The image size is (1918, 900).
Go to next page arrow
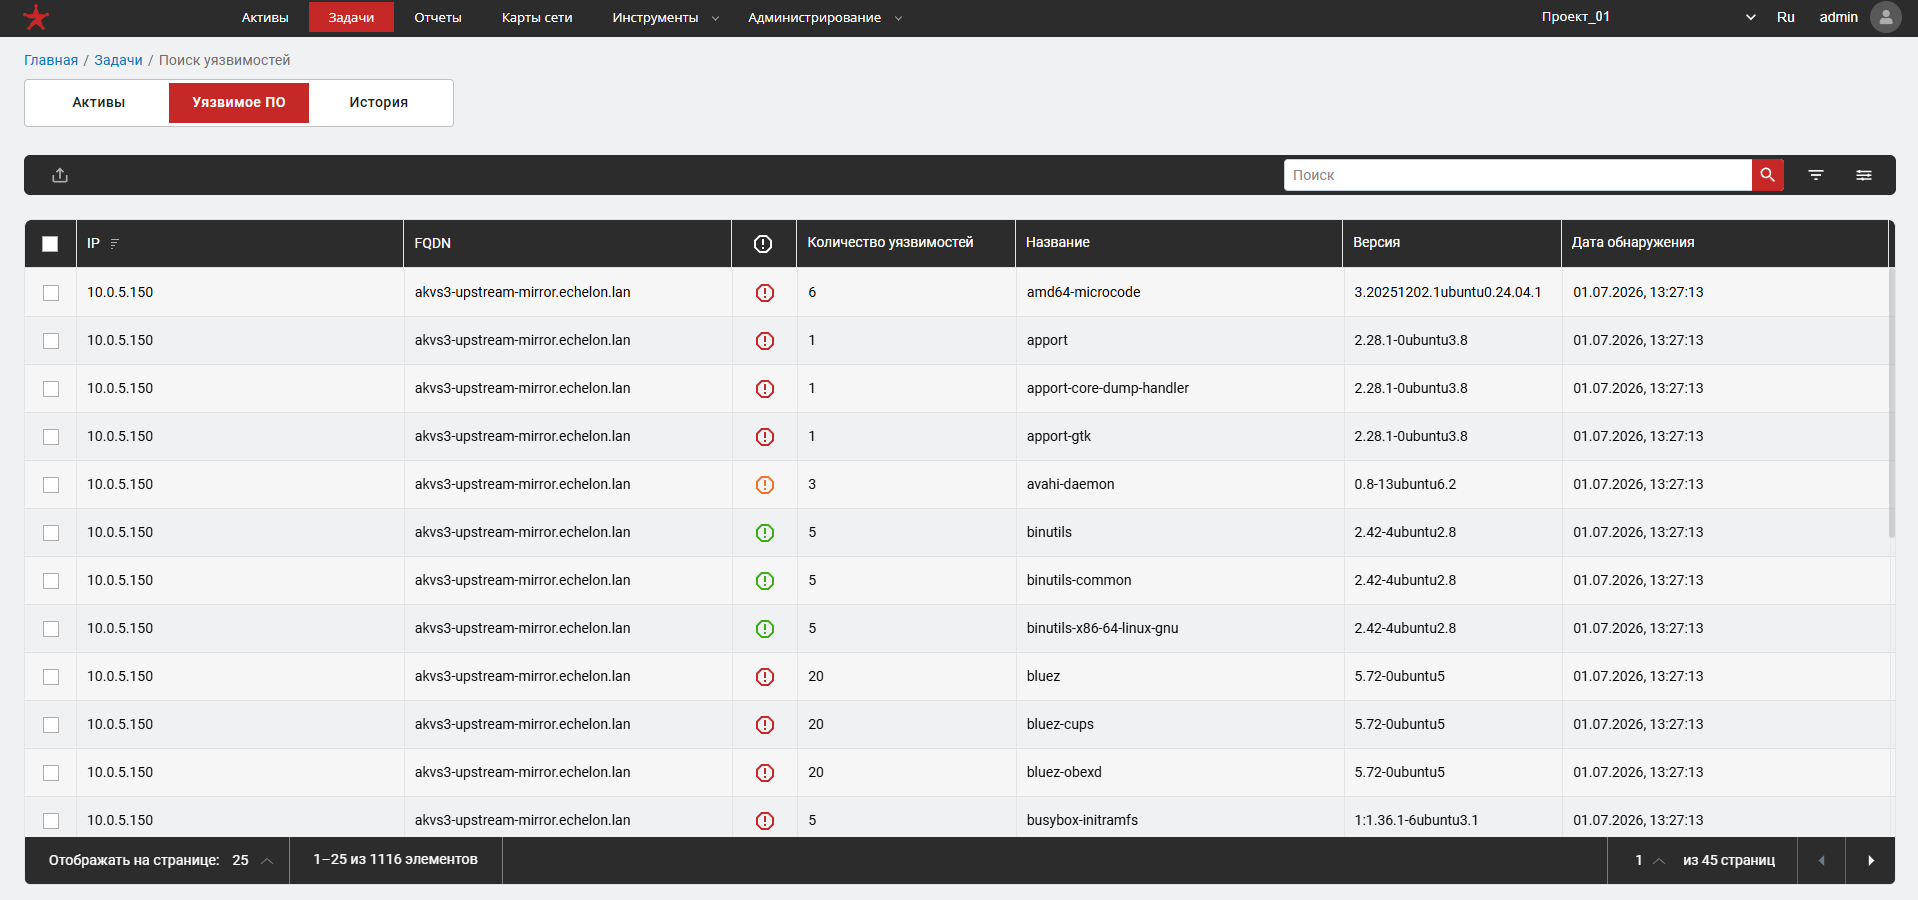(1870, 860)
